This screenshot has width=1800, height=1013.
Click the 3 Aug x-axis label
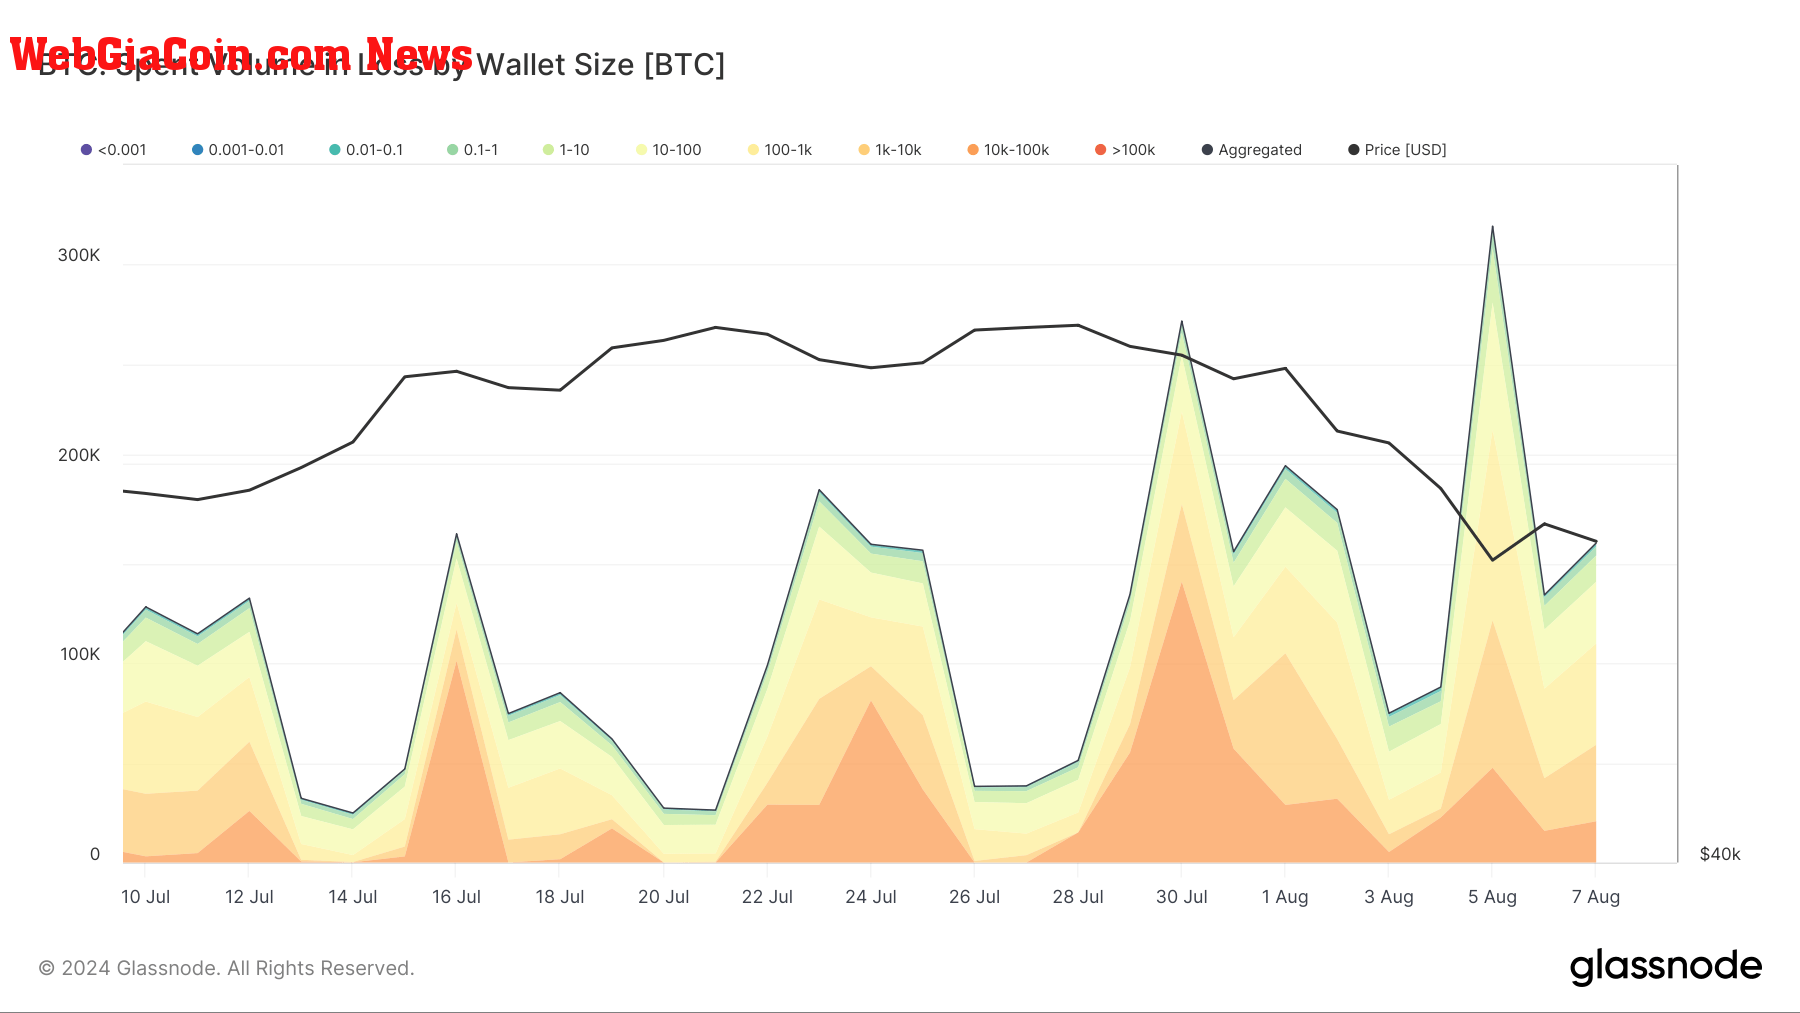point(1389,897)
